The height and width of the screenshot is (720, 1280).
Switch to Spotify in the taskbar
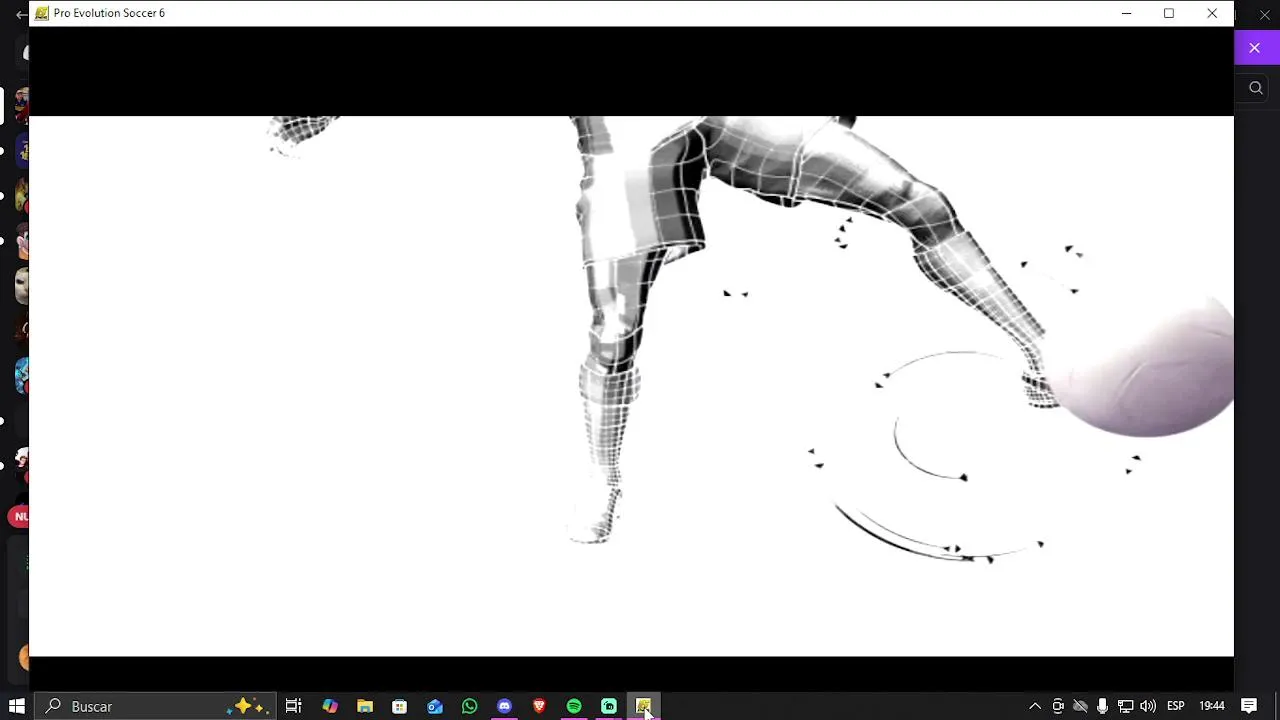[x=574, y=706]
